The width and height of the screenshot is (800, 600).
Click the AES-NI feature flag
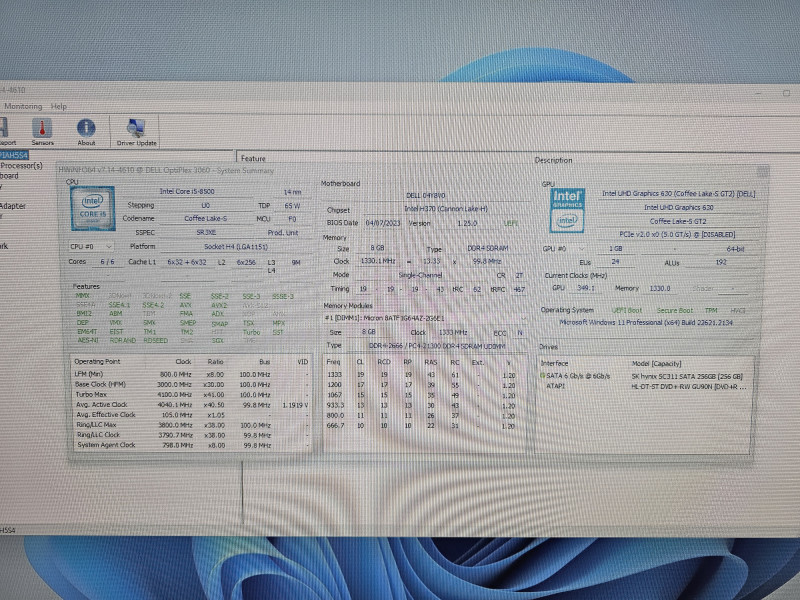point(88,340)
